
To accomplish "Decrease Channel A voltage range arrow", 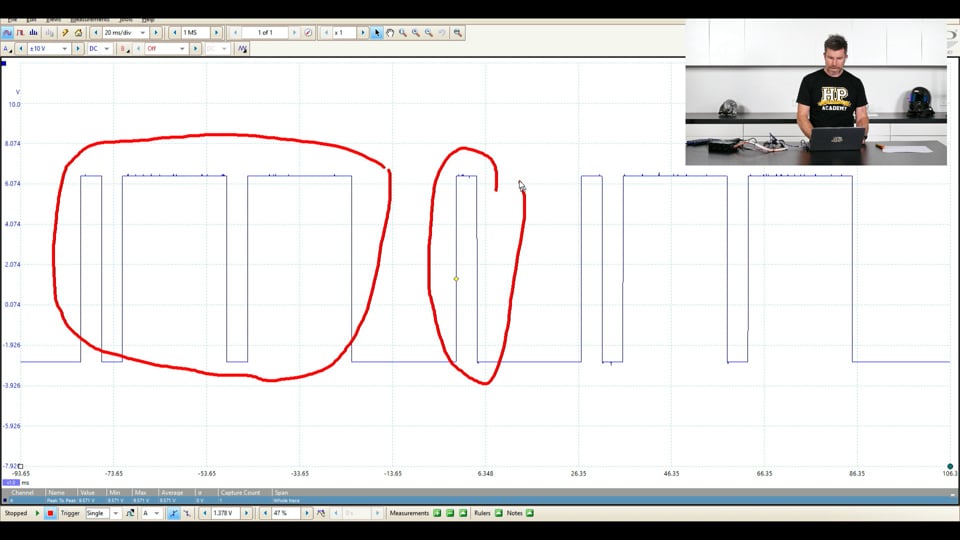I will (21, 48).
